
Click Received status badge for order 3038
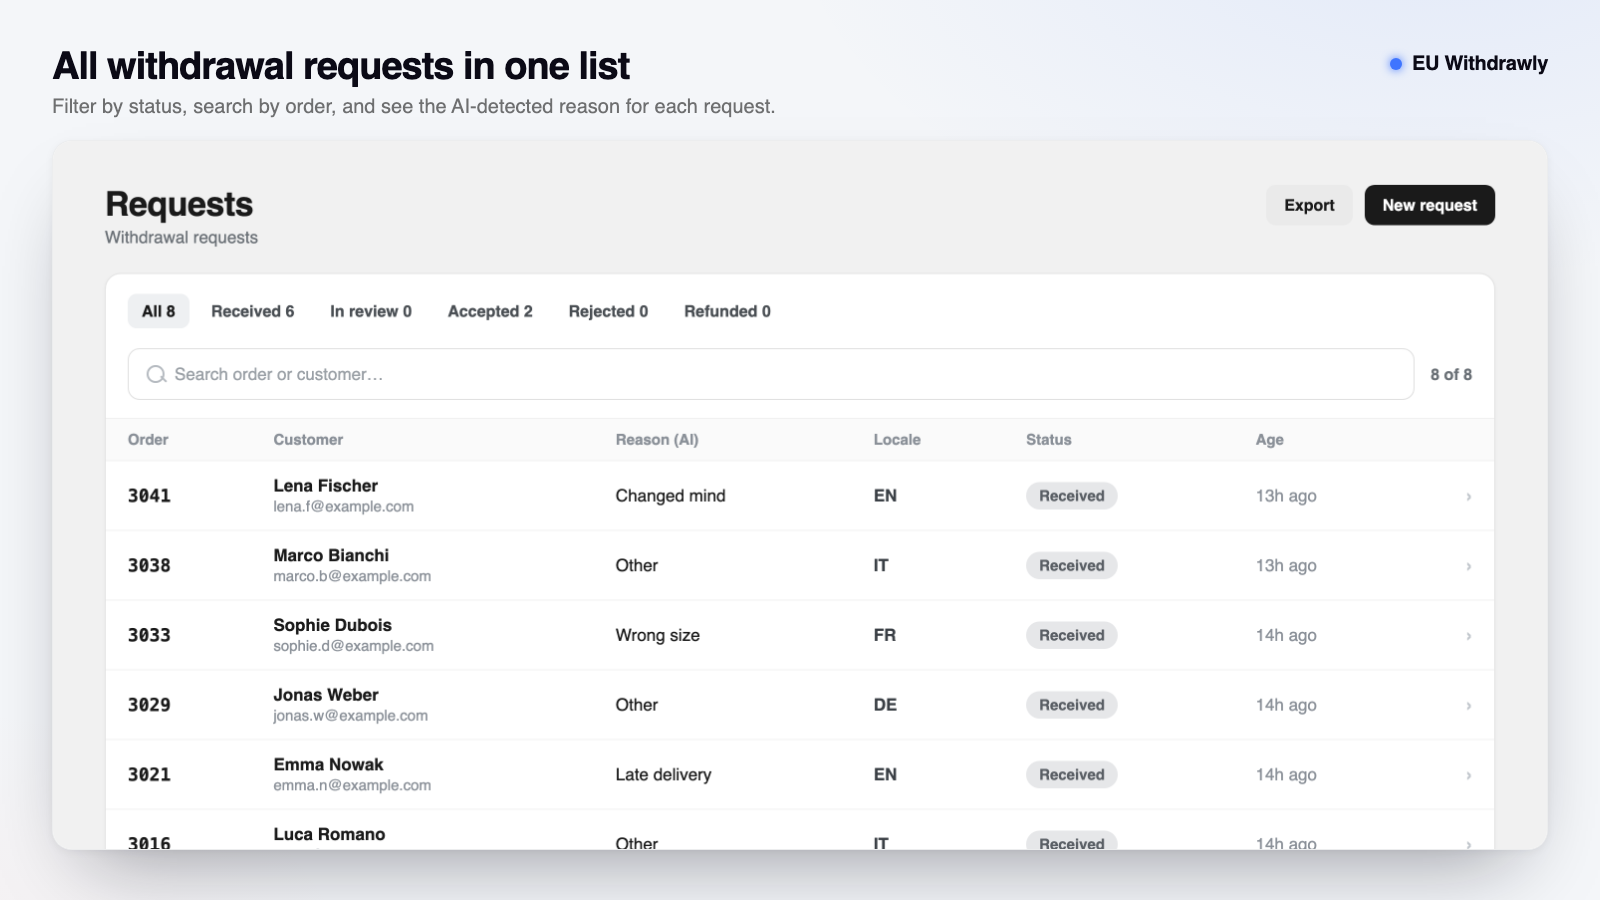click(1071, 566)
